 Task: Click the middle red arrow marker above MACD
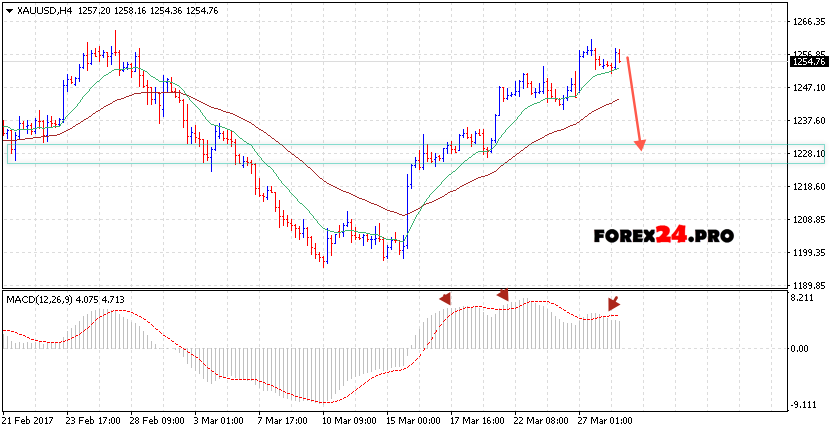503,295
